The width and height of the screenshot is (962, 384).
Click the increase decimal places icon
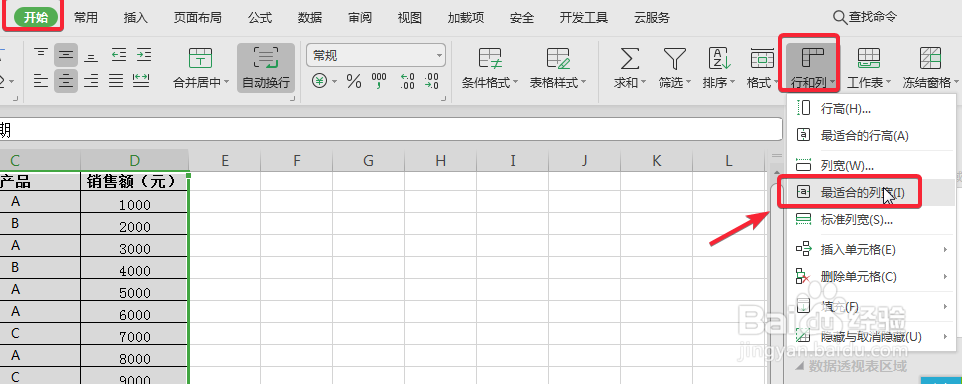[407, 80]
